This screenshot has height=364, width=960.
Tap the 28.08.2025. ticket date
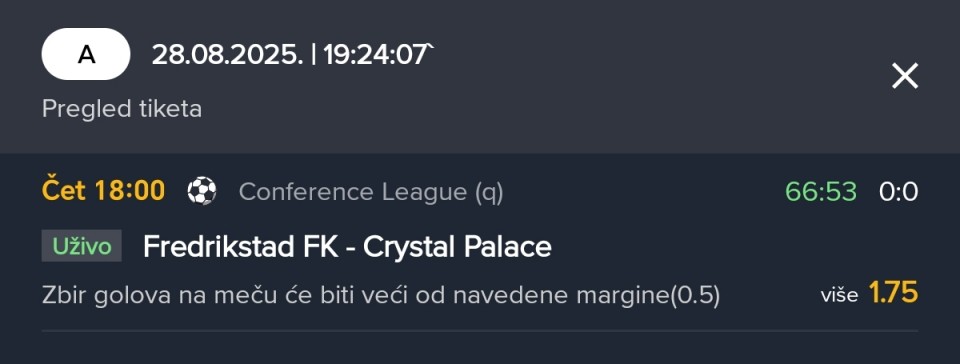[x=227, y=55]
